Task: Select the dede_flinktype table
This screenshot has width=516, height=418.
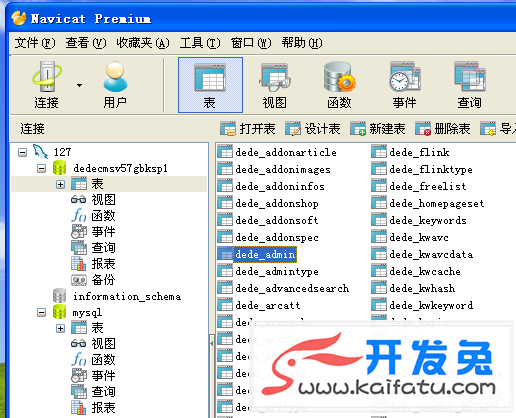Action: [422, 169]
